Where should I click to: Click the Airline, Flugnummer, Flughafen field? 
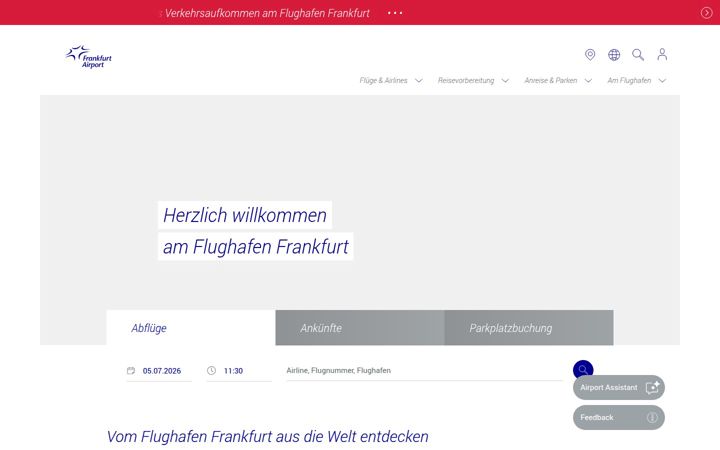[x=424, y=371]
